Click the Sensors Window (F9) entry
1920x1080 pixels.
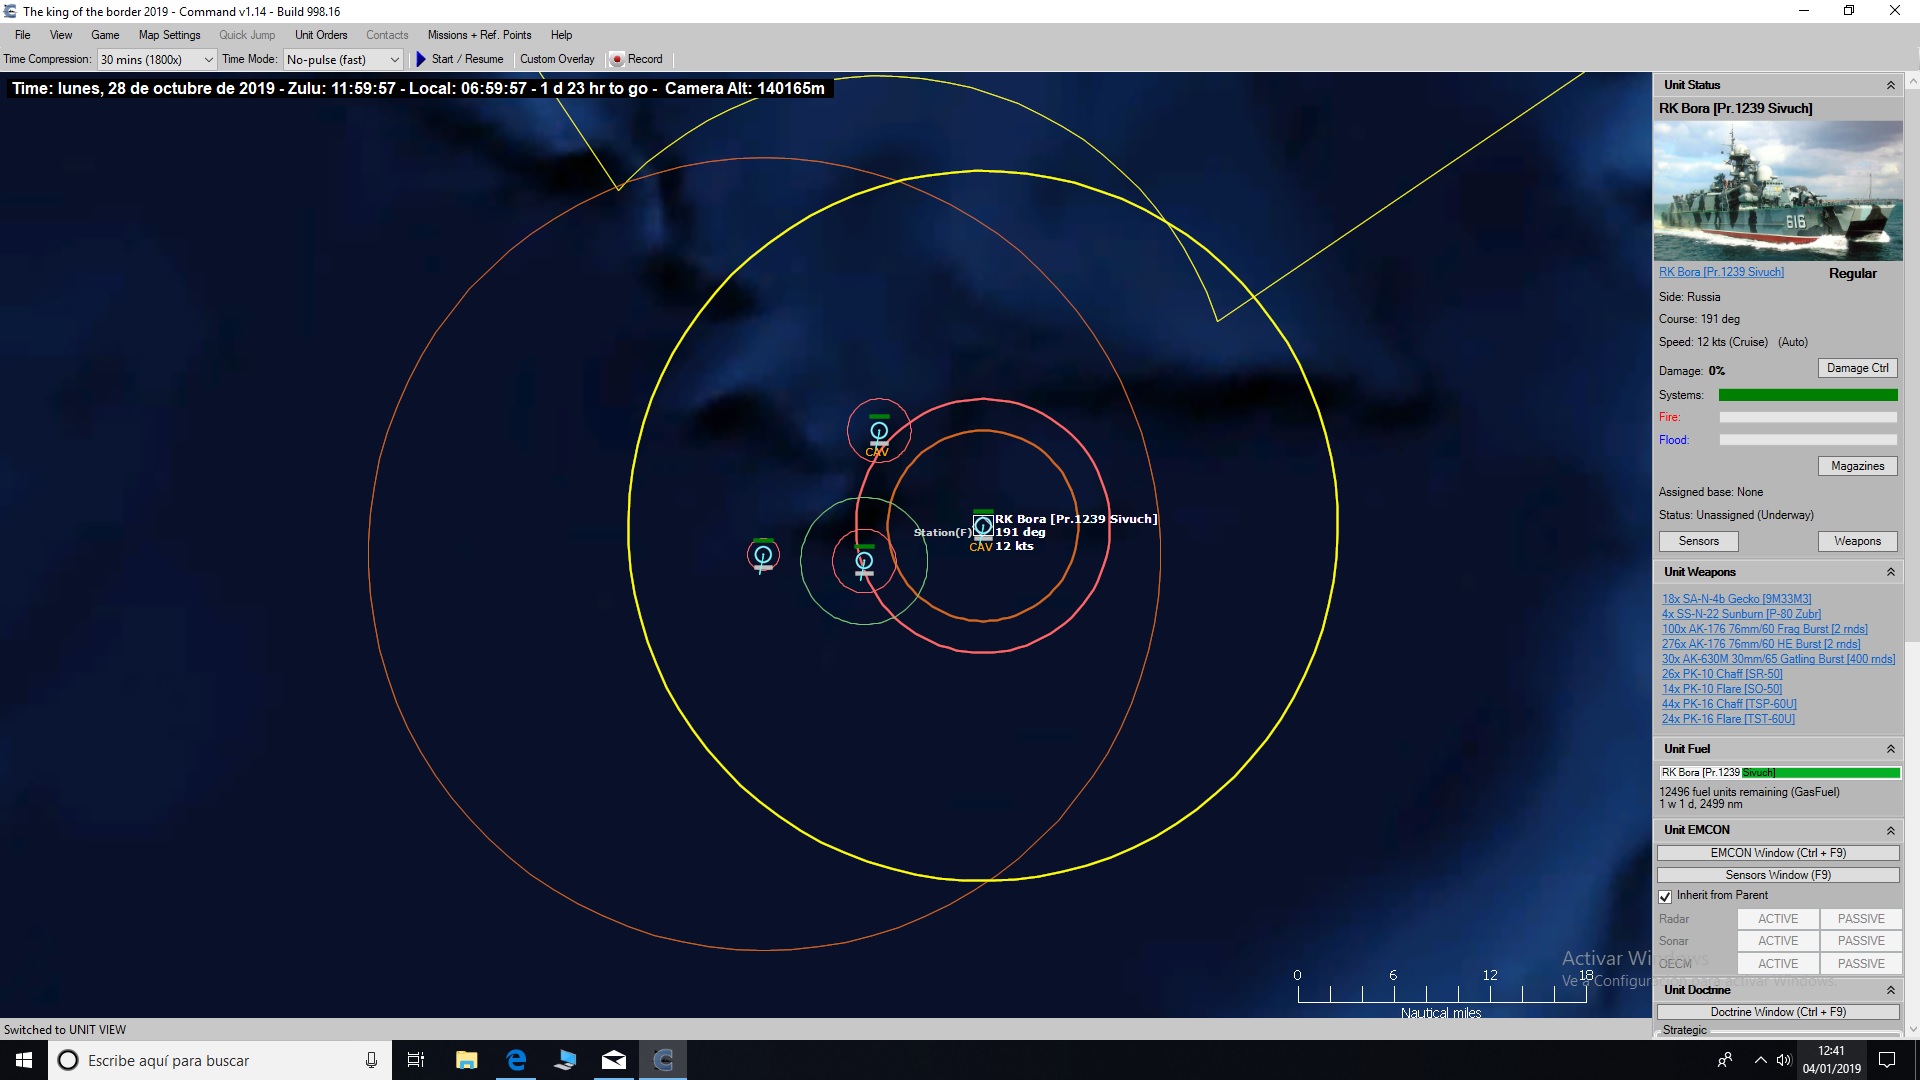tap(1777, 874)
